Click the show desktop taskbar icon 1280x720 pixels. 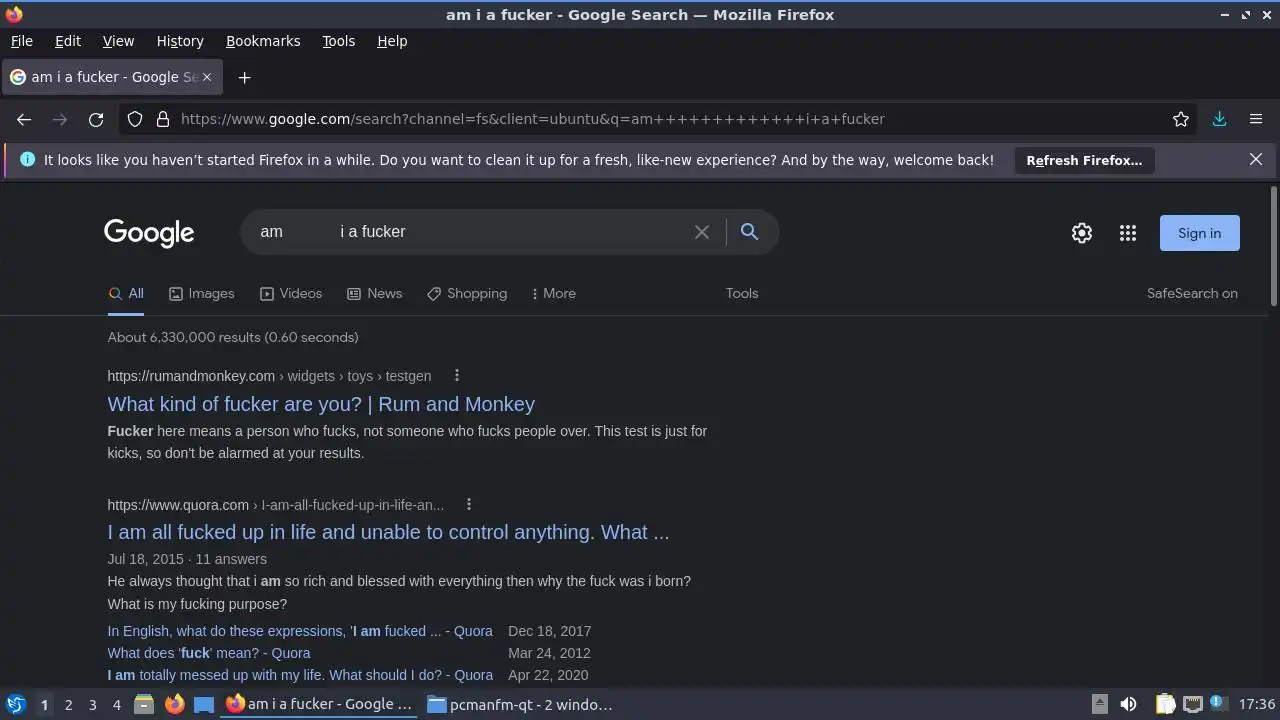(204, 704)
